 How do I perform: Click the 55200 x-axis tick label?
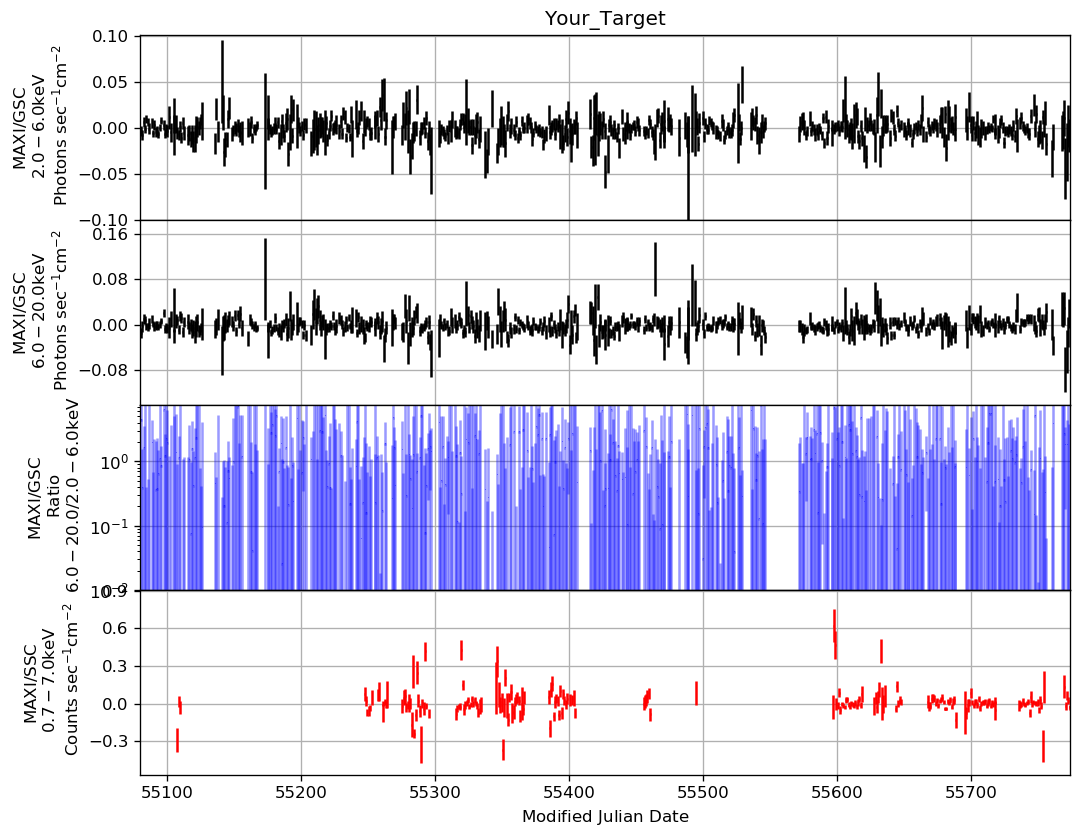pyautogui.click(x=301, y=792)
